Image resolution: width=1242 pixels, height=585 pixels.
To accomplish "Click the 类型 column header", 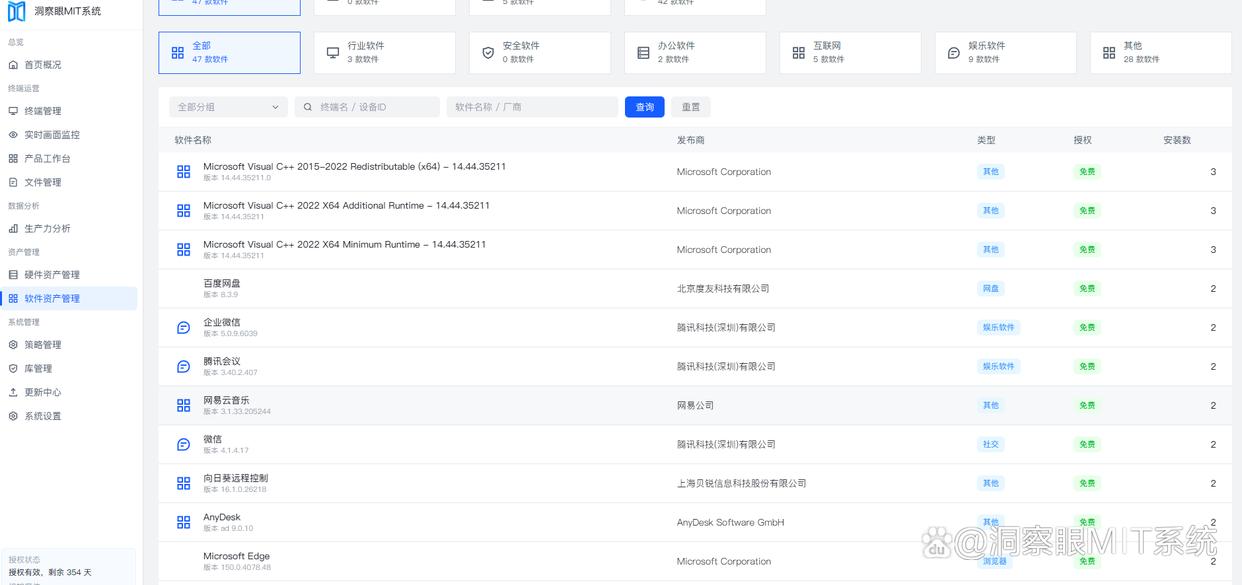I will click(x=986, y=140).
